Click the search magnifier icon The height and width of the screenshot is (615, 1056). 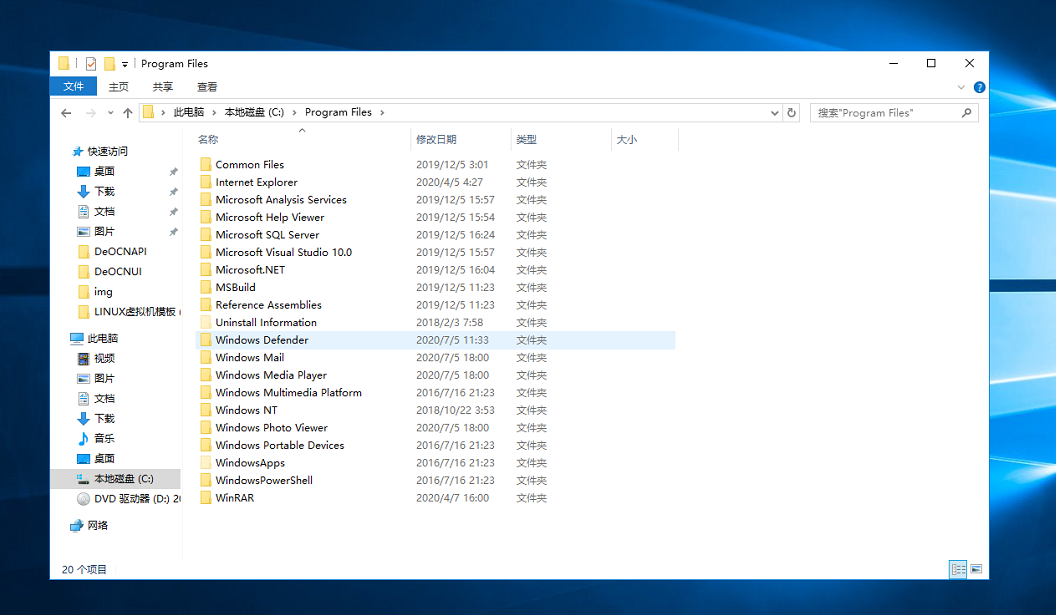(966, 113)
